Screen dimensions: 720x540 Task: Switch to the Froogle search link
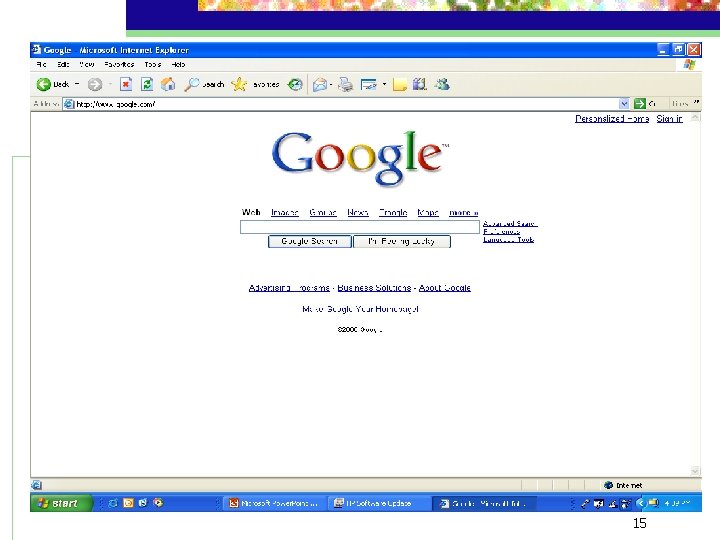point(393,212)
